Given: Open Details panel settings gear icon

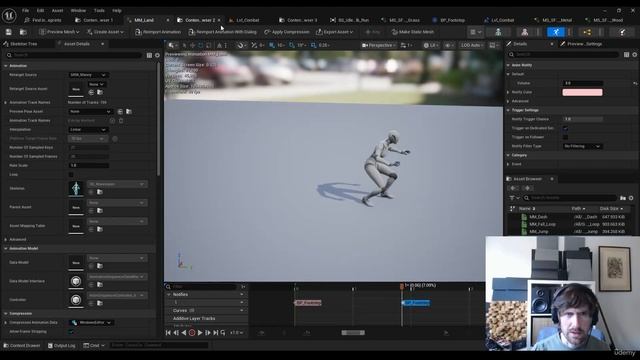Looking at the screenshot, I should click(x=635, y=54).
